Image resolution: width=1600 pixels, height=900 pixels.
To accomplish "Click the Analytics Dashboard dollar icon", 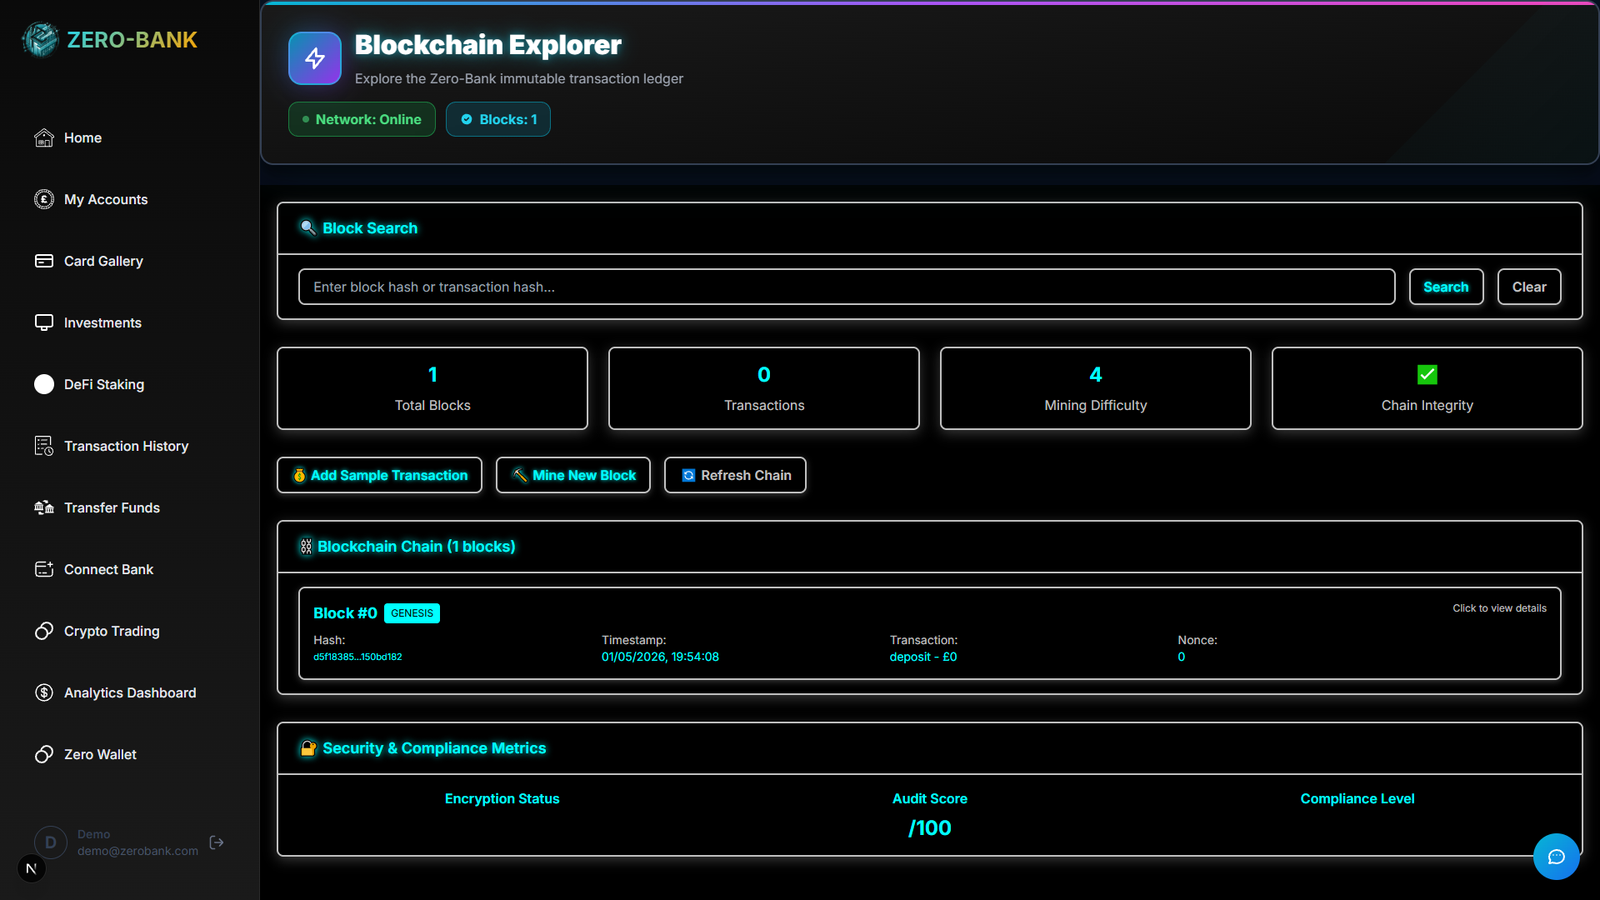I will [44, 693].
